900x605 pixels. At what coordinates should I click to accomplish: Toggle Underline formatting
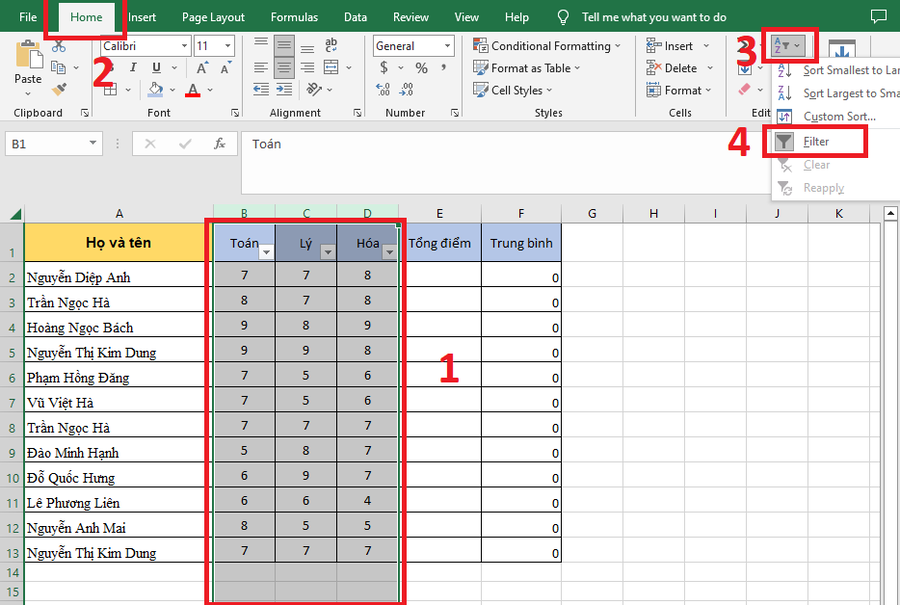click(x=156, y=68)
